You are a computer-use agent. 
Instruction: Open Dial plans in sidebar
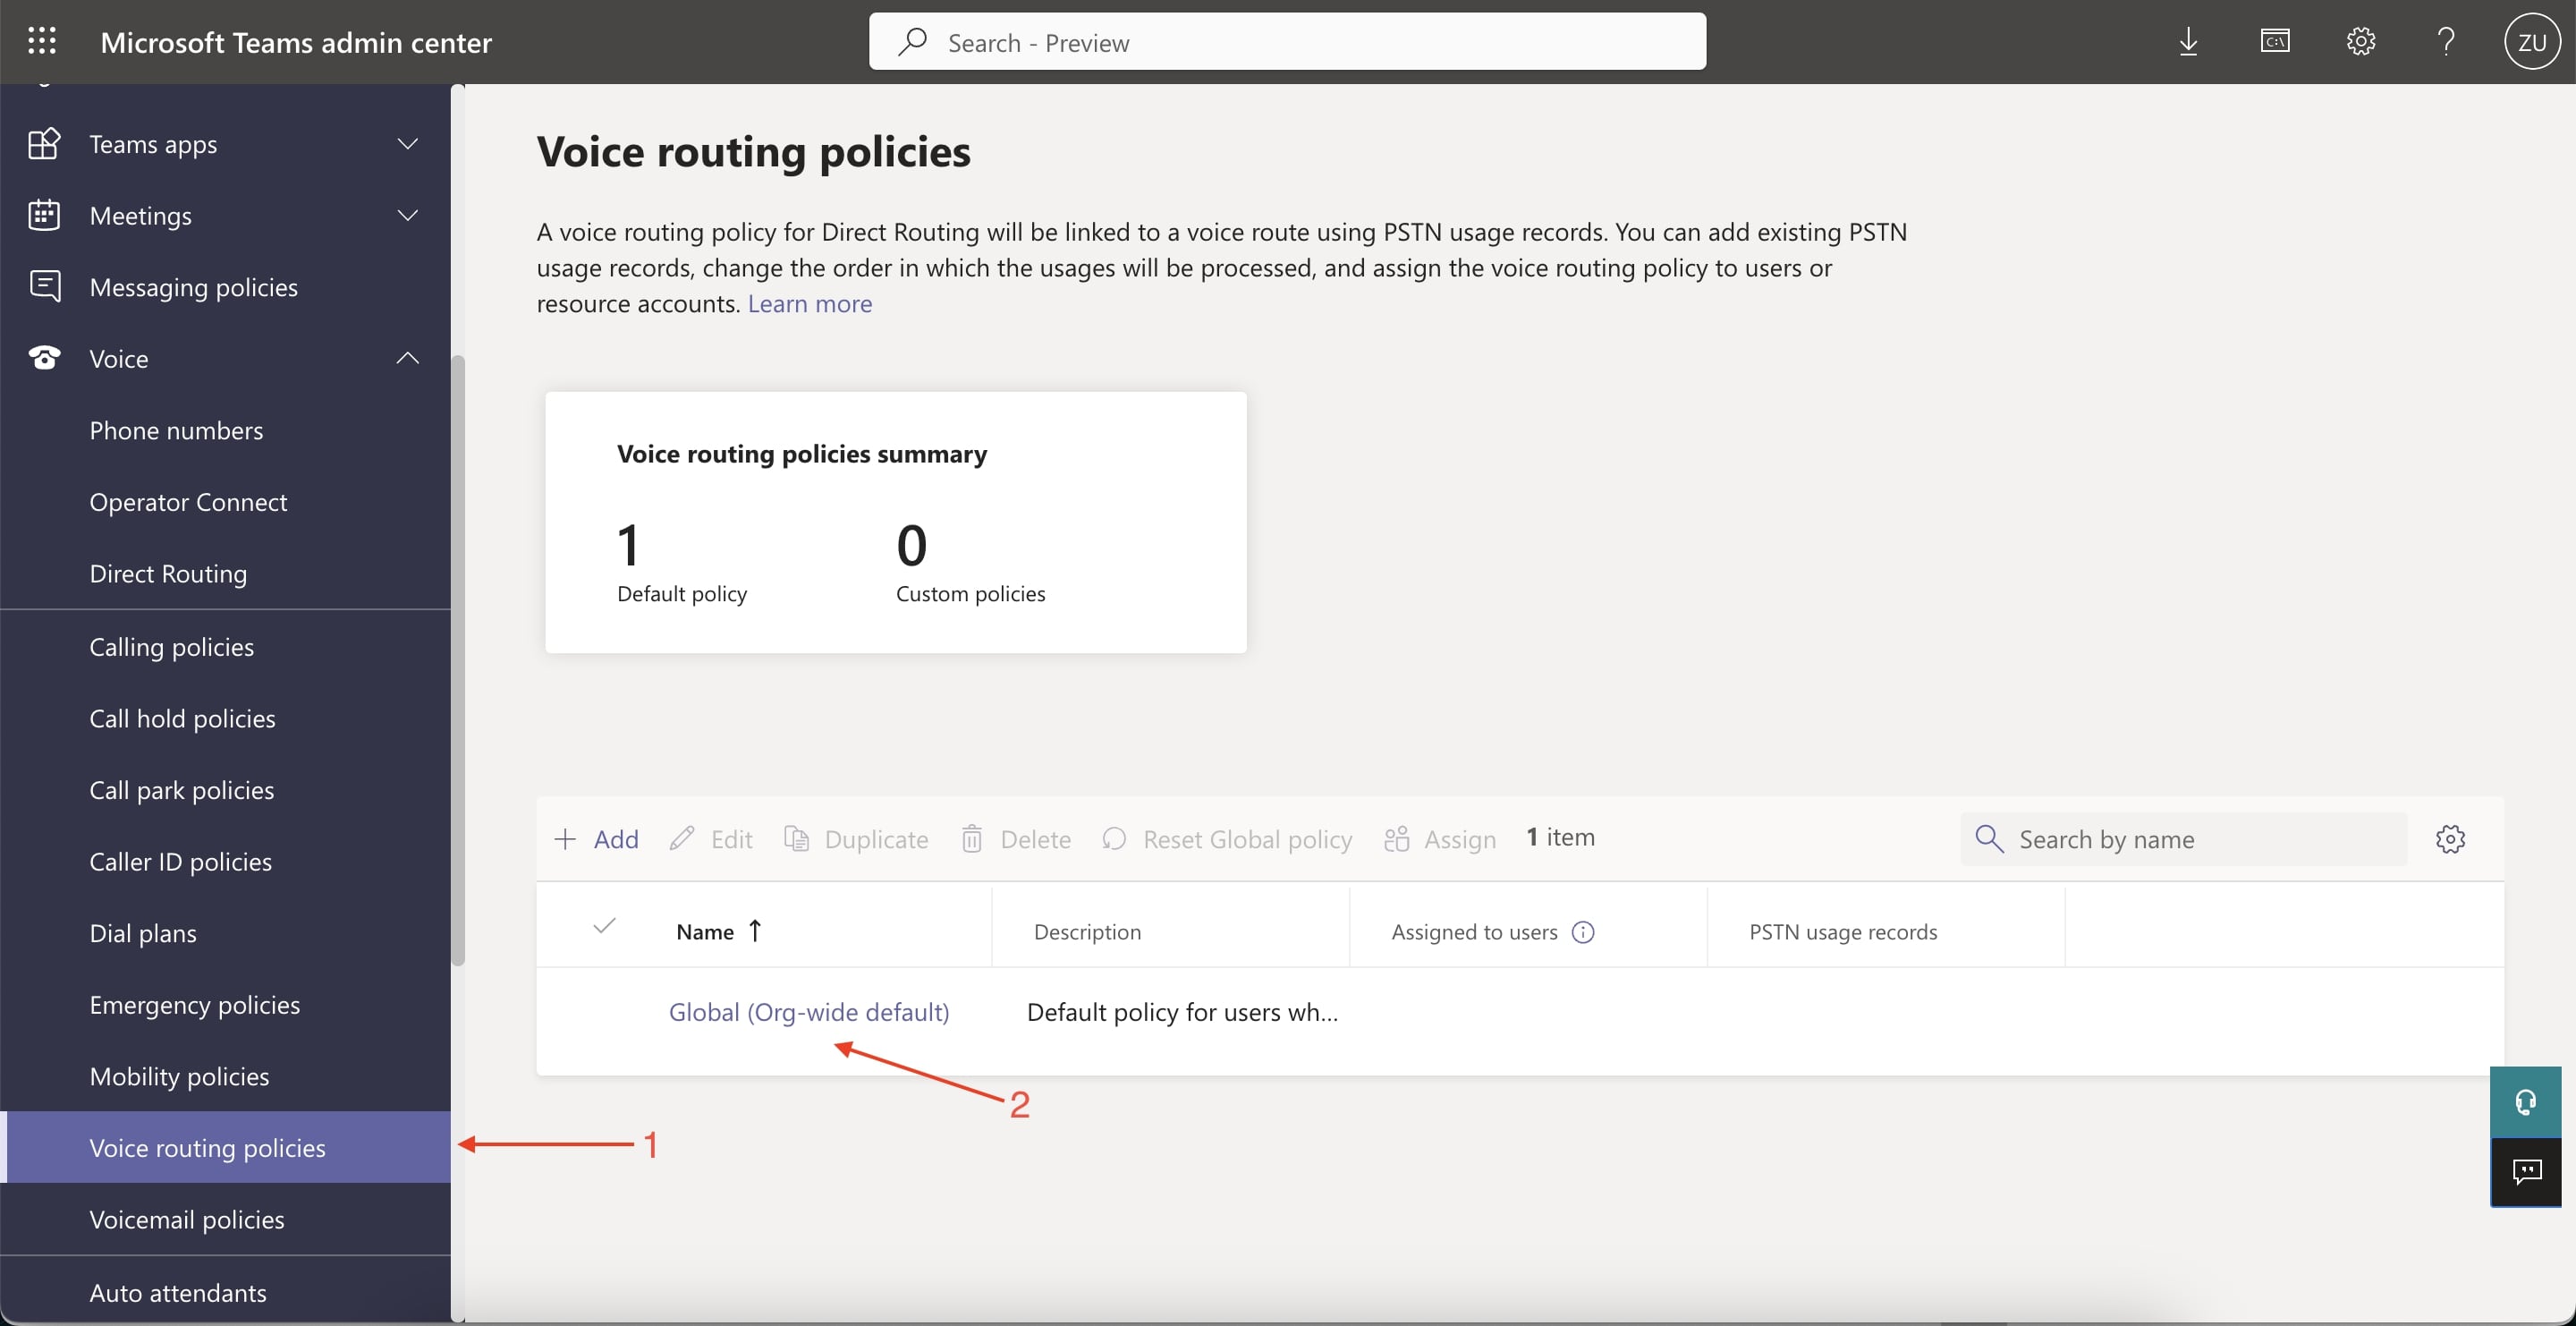(x=143, y=933)
